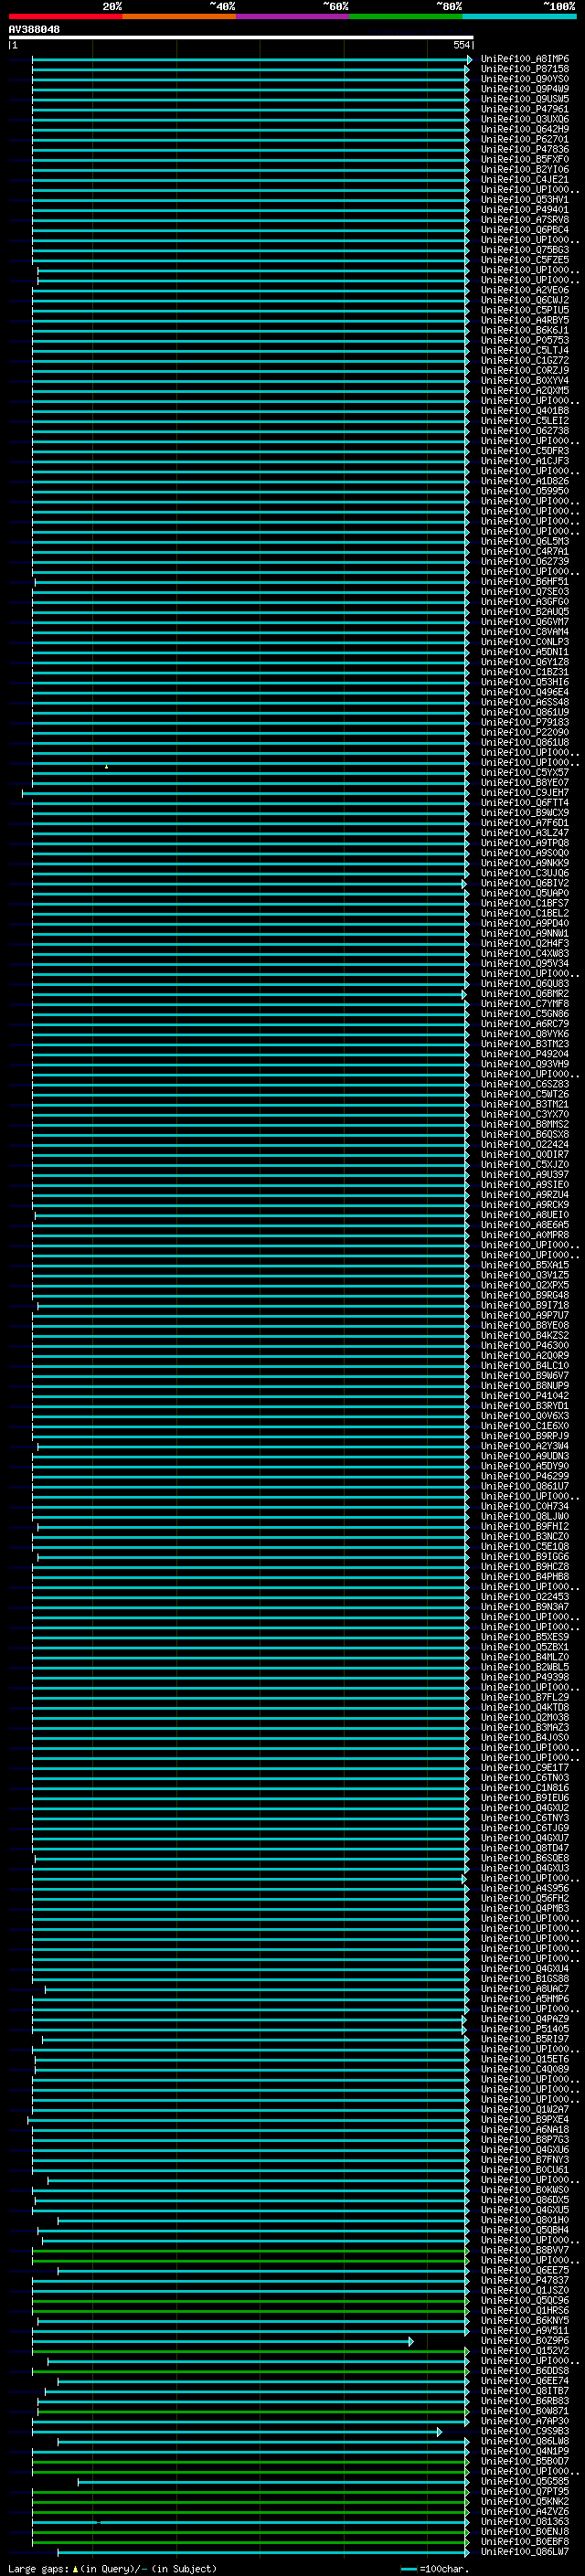Image resolution: width=585 pixels, height=2576 pixels.
Task: Open hit UniRef100_A8IMP6
Action: [x=525, y=59]
